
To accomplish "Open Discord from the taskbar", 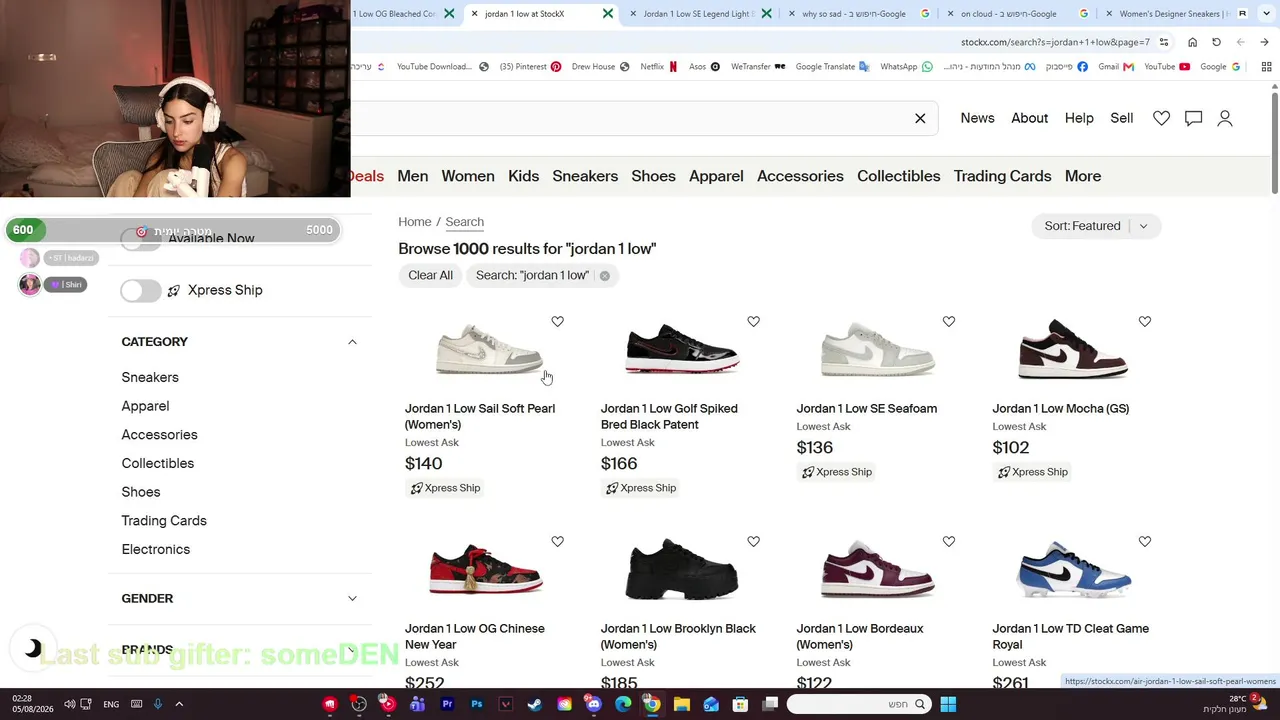I will coord(594,704).
